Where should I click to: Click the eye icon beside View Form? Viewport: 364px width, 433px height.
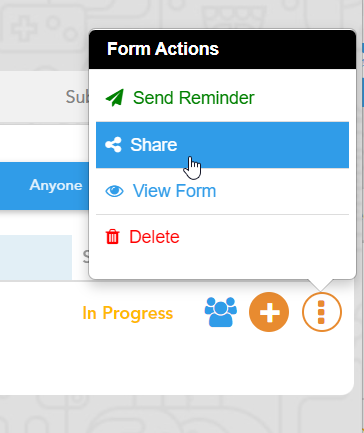point(114,191)
